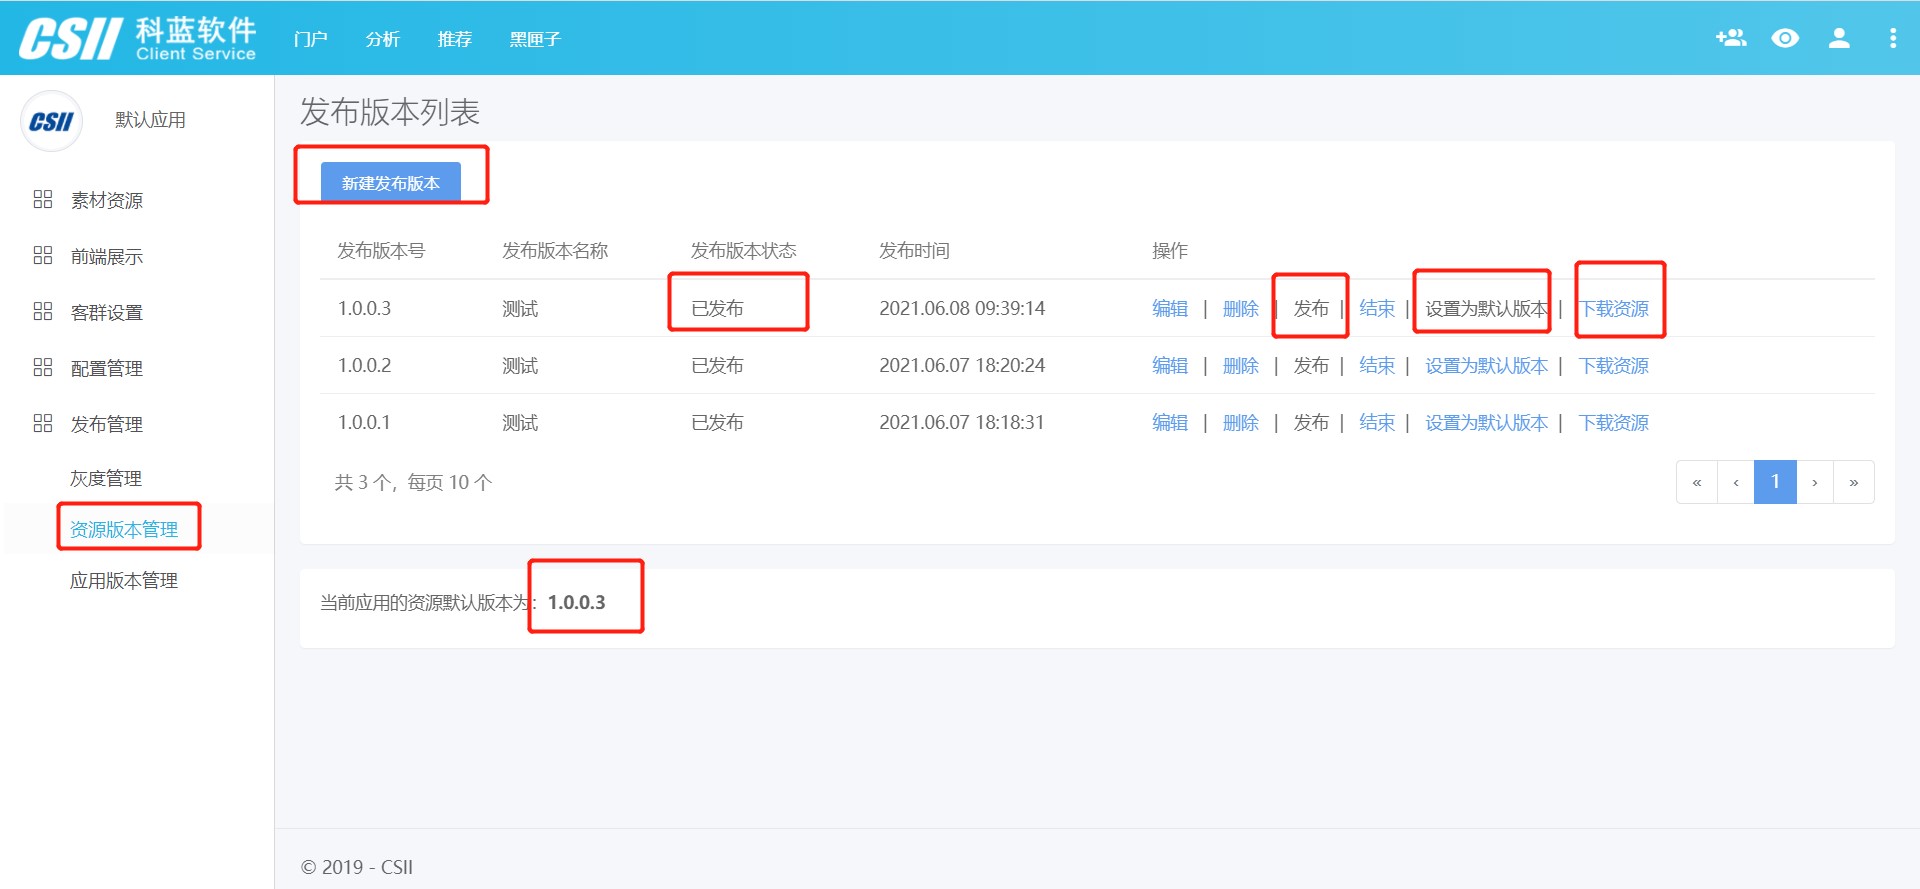Screen dimensions: 1920x889
Task: Open 应用版本管理 submenu item
Action: (x=124, y=580)
